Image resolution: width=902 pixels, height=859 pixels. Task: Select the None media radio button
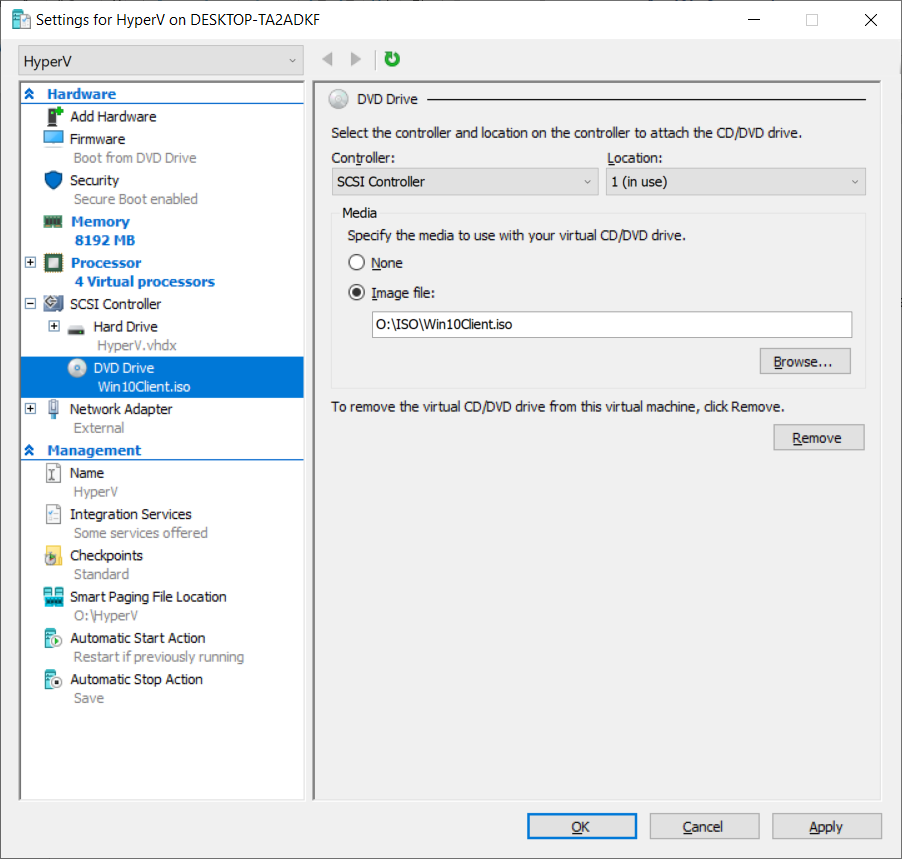357,263
